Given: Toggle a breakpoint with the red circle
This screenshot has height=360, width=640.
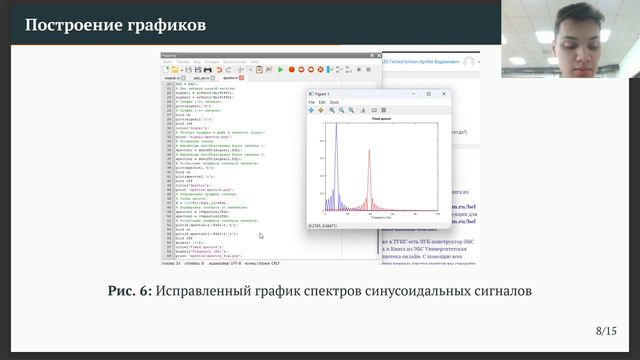Looking at the screenshot, I should click(x=291, y=70).
